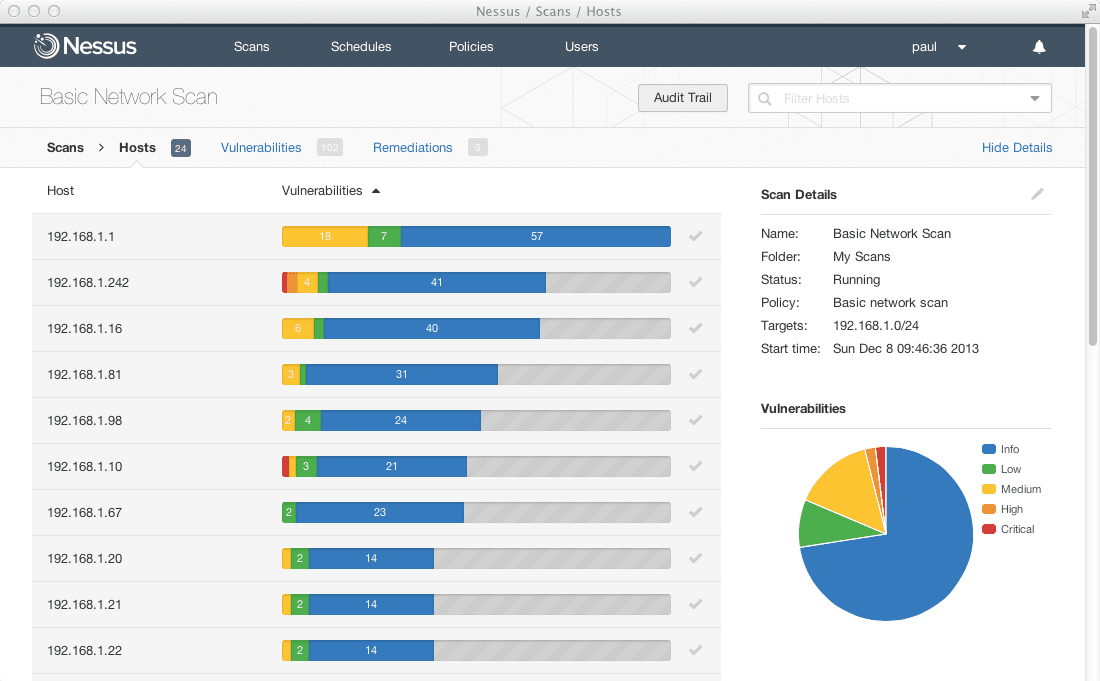Click the edit pencil beside Scan Details
This screenshot has height=681, width=1100.
(x=1037, y=194)
